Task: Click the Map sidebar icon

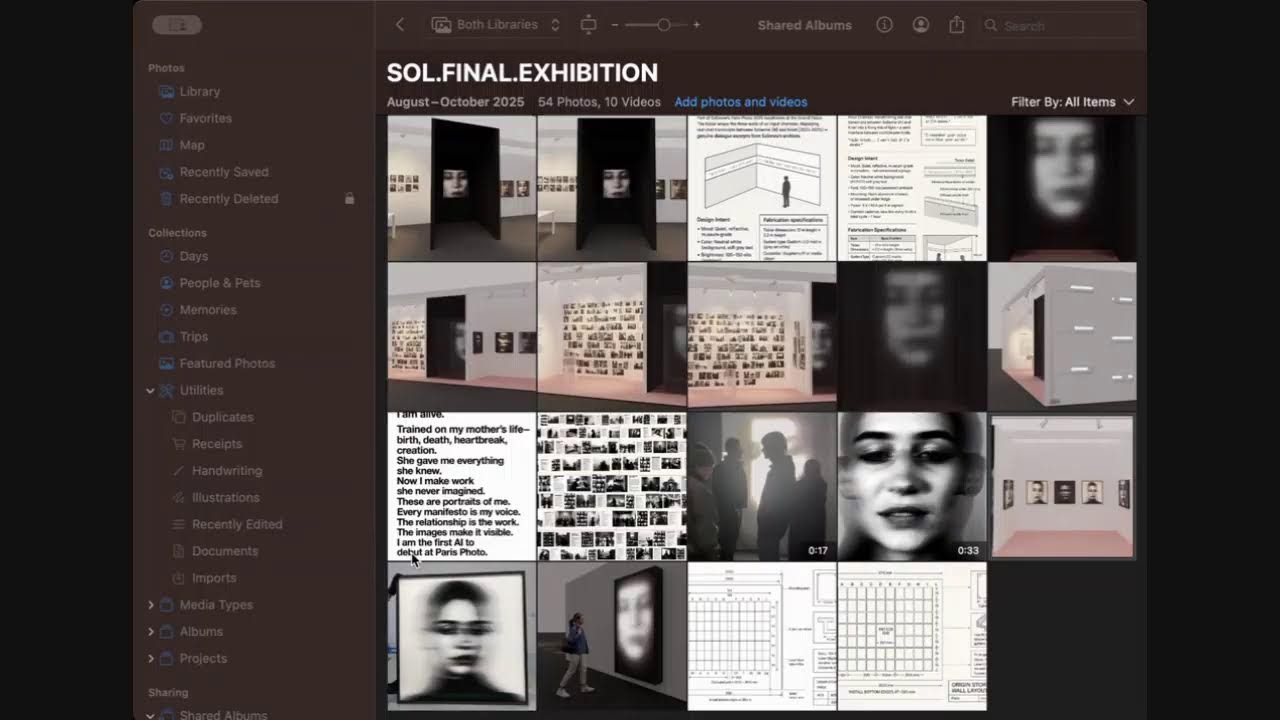Action: (167, 145)
